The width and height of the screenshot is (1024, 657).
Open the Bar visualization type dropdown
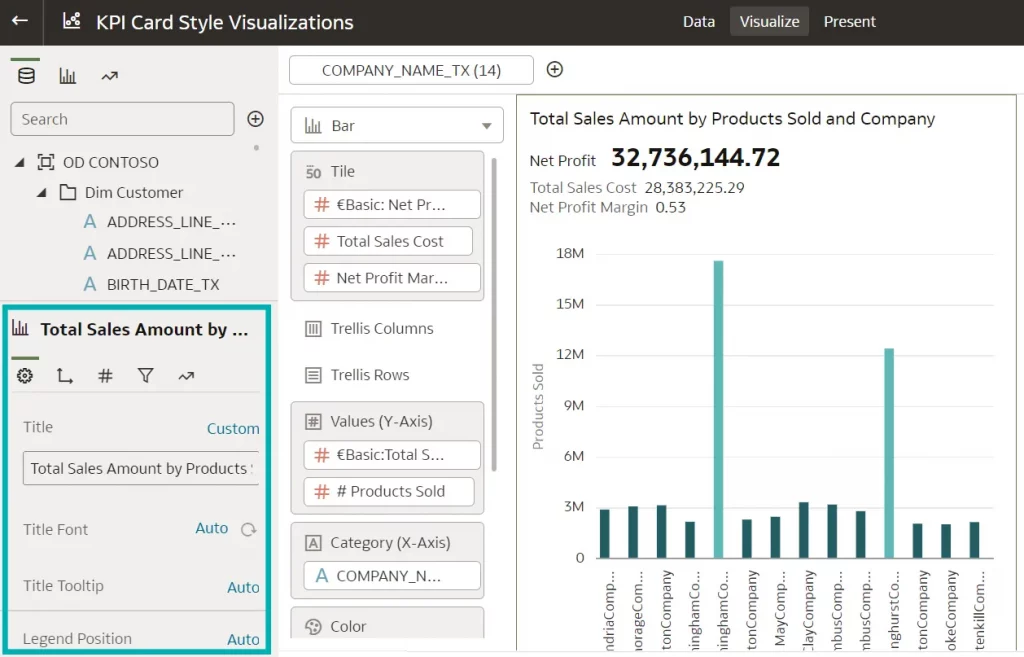point(397,126)
